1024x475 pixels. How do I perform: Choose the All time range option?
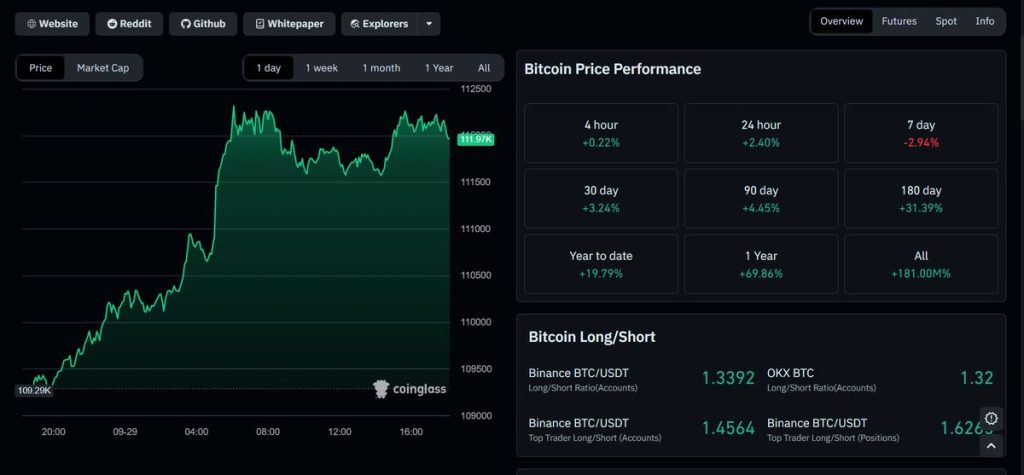tap(484, 68)
